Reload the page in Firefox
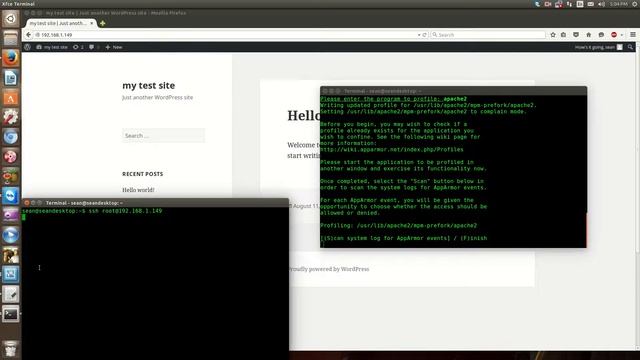 point(424,35)
